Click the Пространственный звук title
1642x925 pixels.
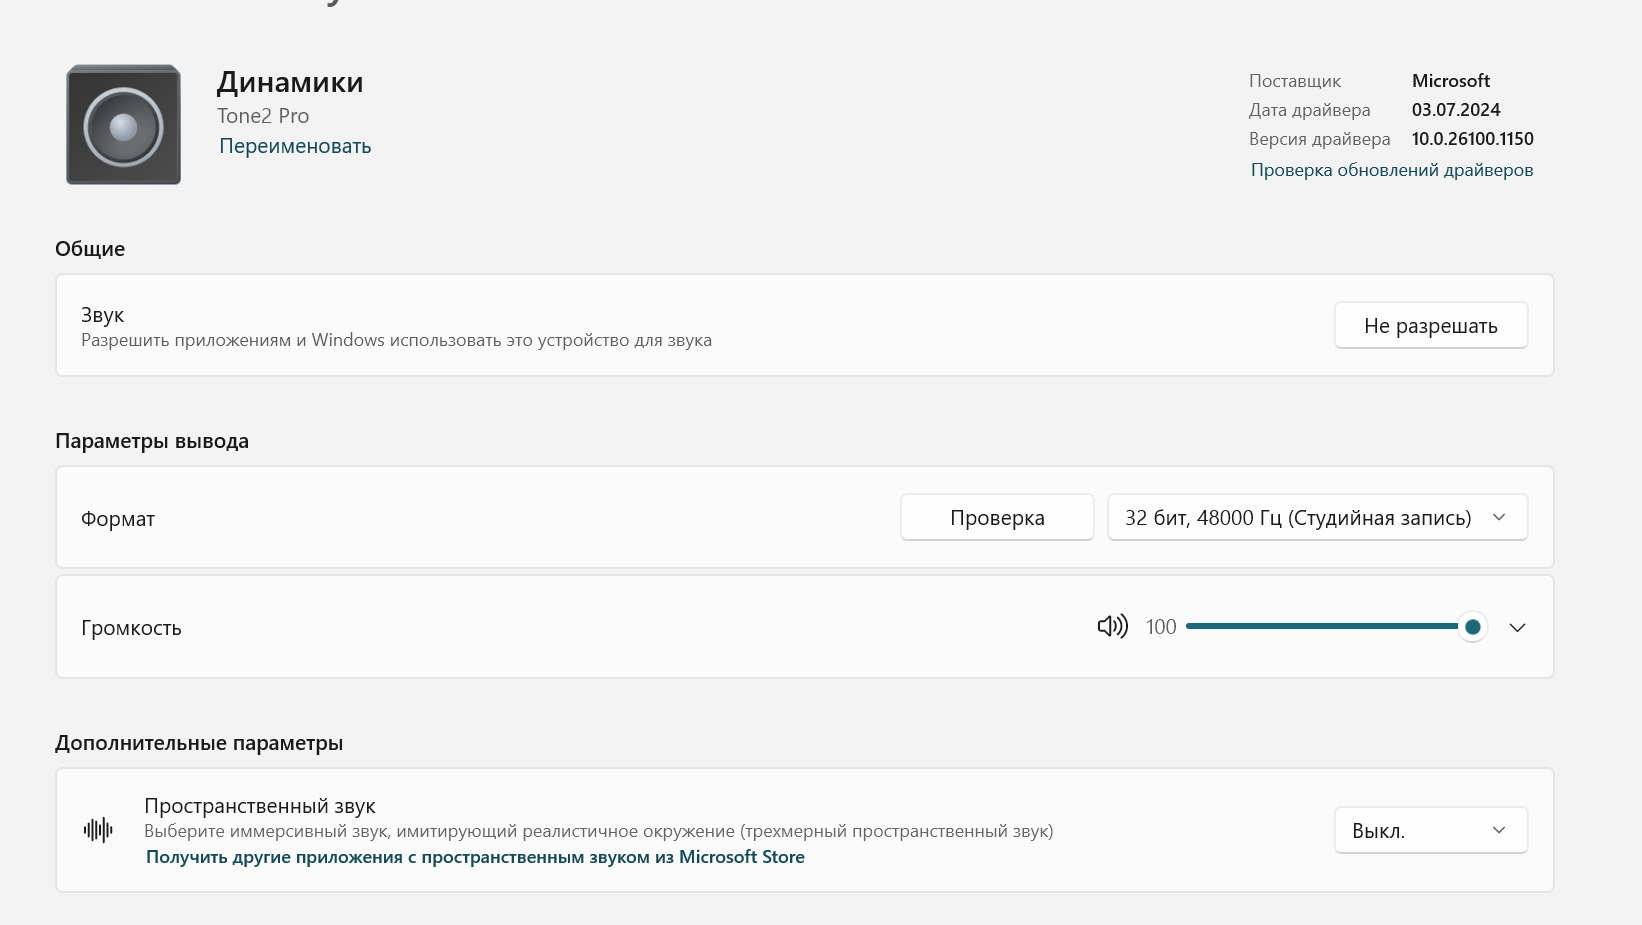click(x=260, y=806)
